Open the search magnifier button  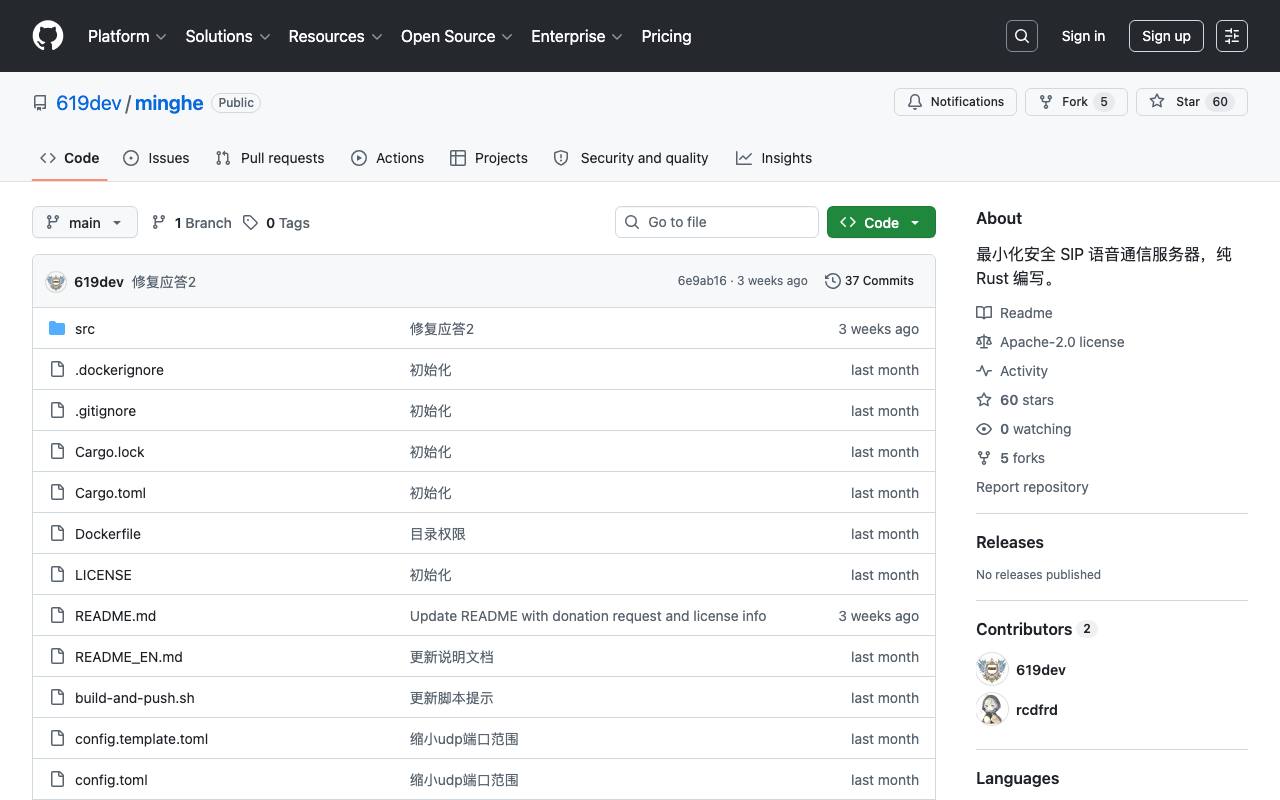tap(1022, 36)
